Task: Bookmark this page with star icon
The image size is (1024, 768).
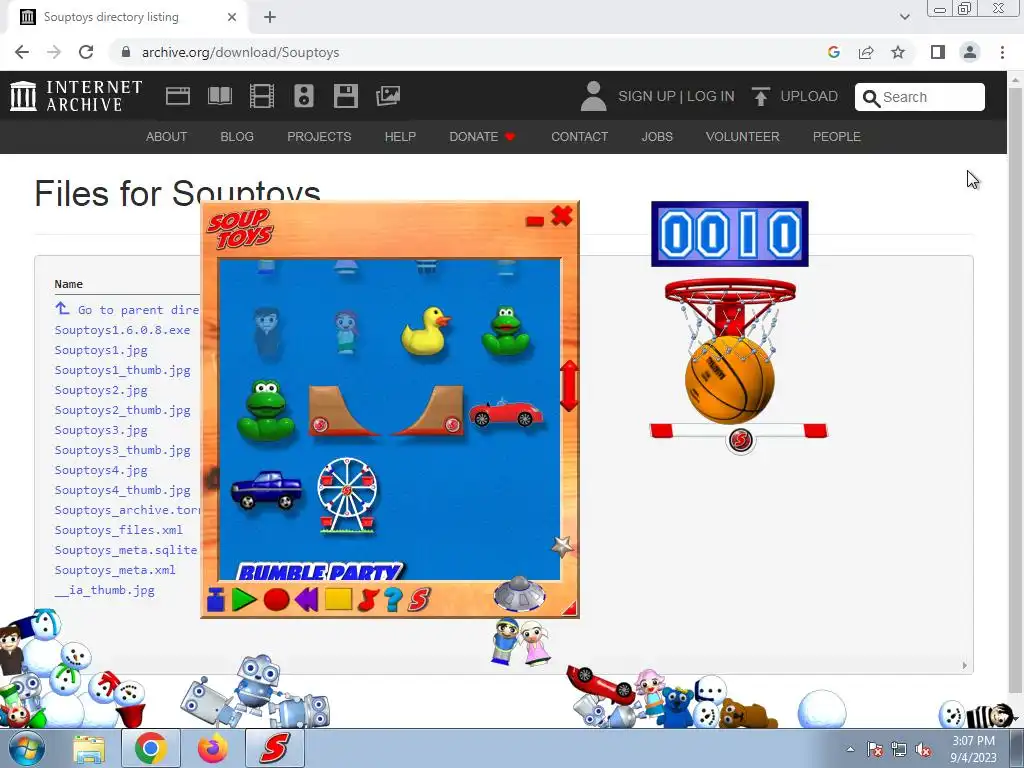Action: tap(898, 52)
